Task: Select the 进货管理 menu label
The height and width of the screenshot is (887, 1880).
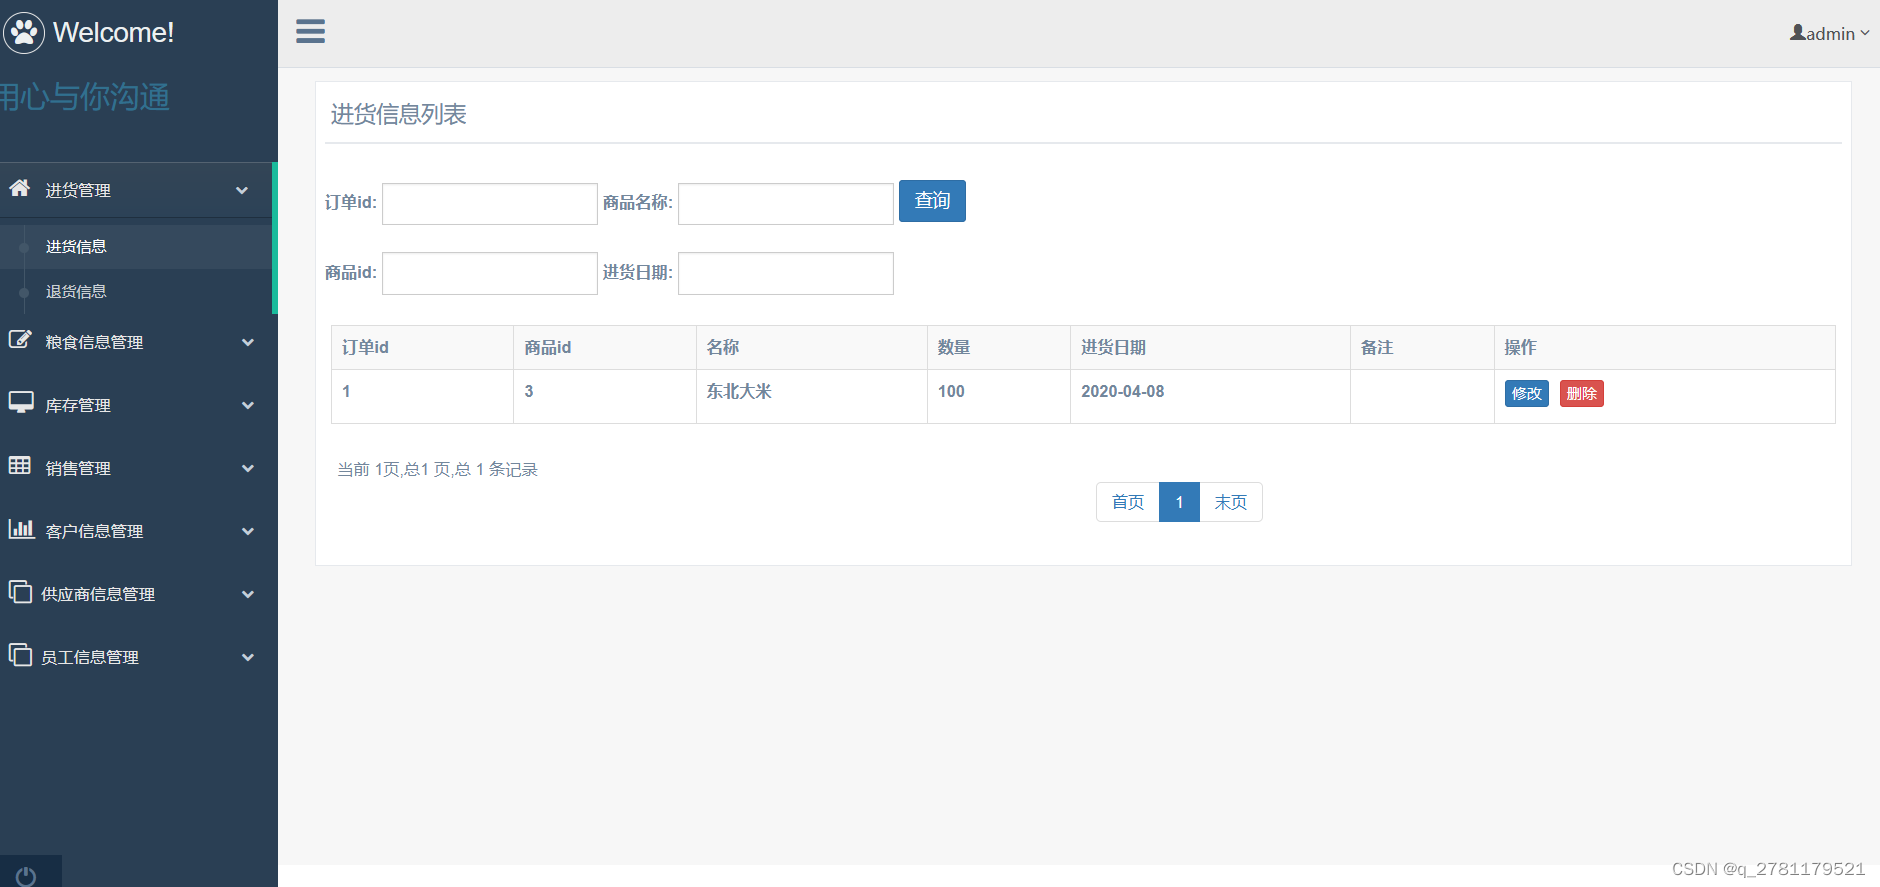Action: [78, 190]
